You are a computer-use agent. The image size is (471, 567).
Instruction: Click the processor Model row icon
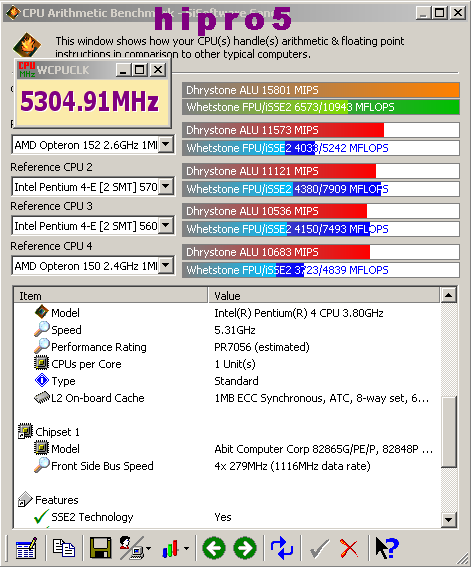pyautogui.click(x=42, y=312)
